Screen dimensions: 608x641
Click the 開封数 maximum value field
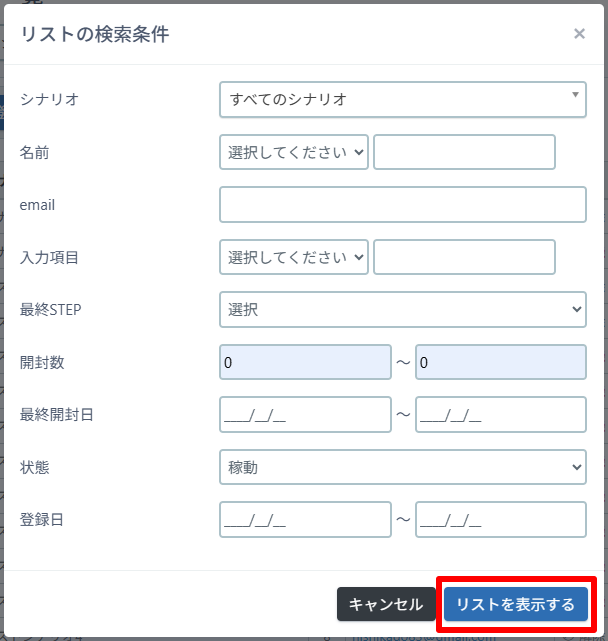coord(500,362)
